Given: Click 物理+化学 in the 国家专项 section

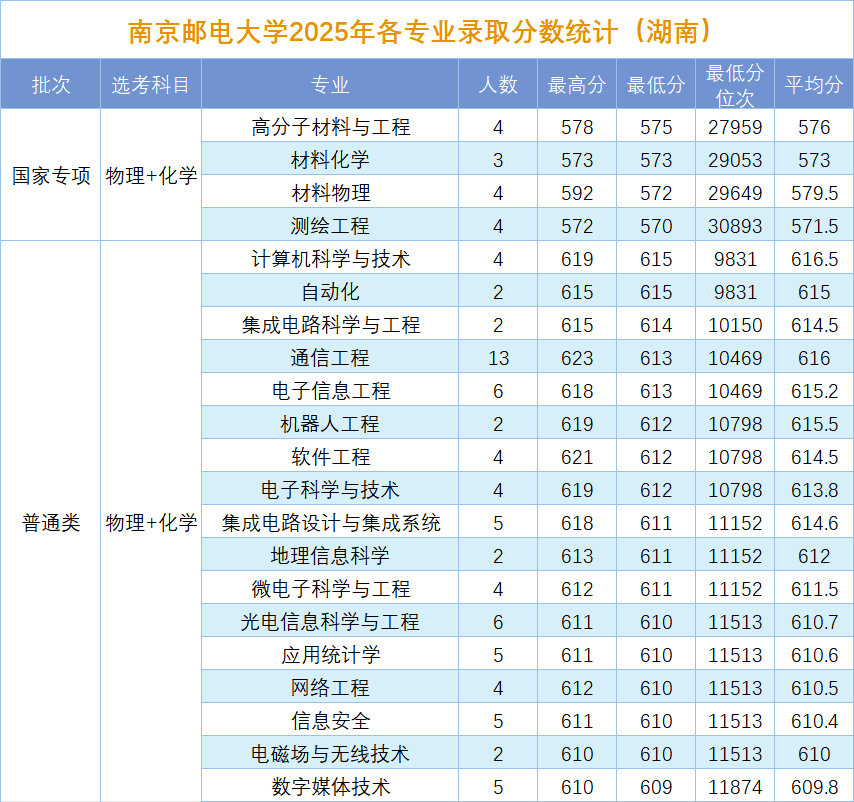Looking at the screenshot, I should [x=151, y=175].
